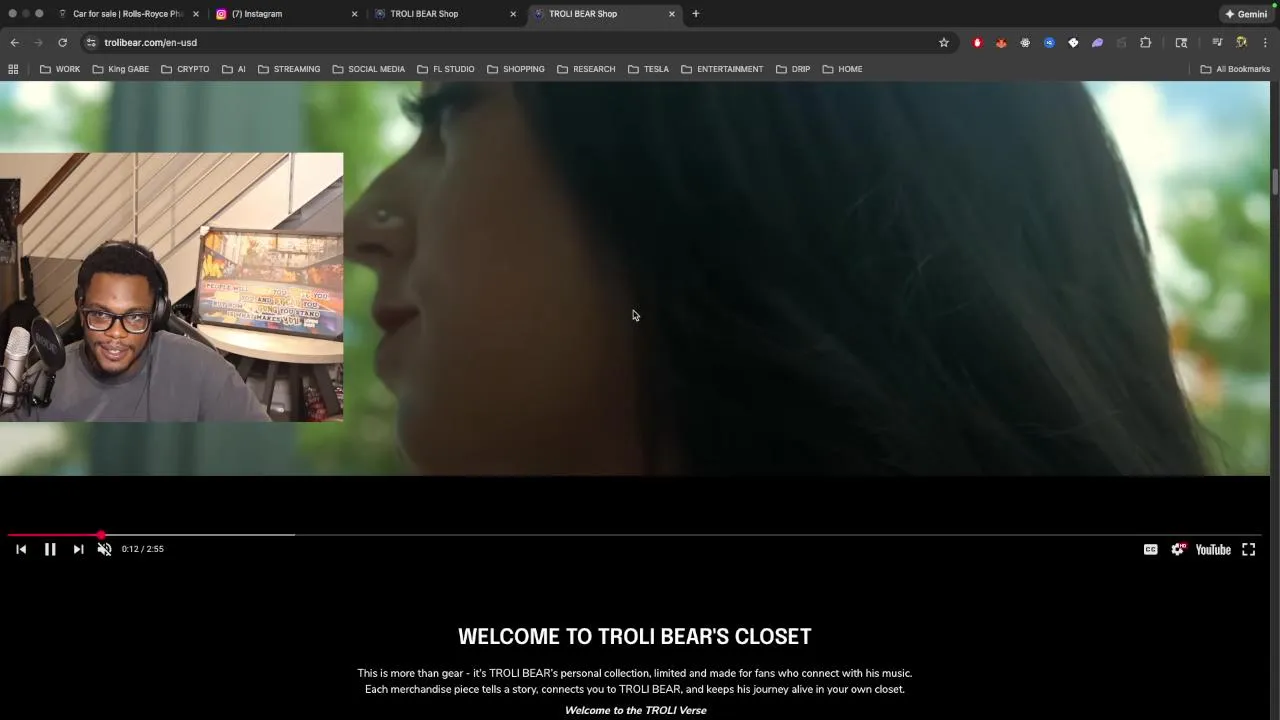Open a new tab with plus button
Viewport: 1280px width, 720px height.
(x=696, y=14)
